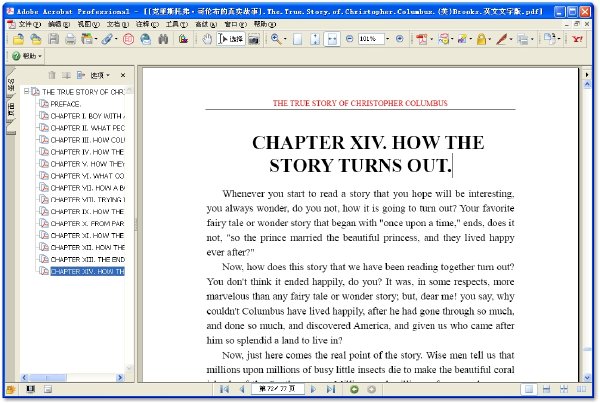
Task: Close the bookmarks navigation pane
Action: (x=123, y=75)
